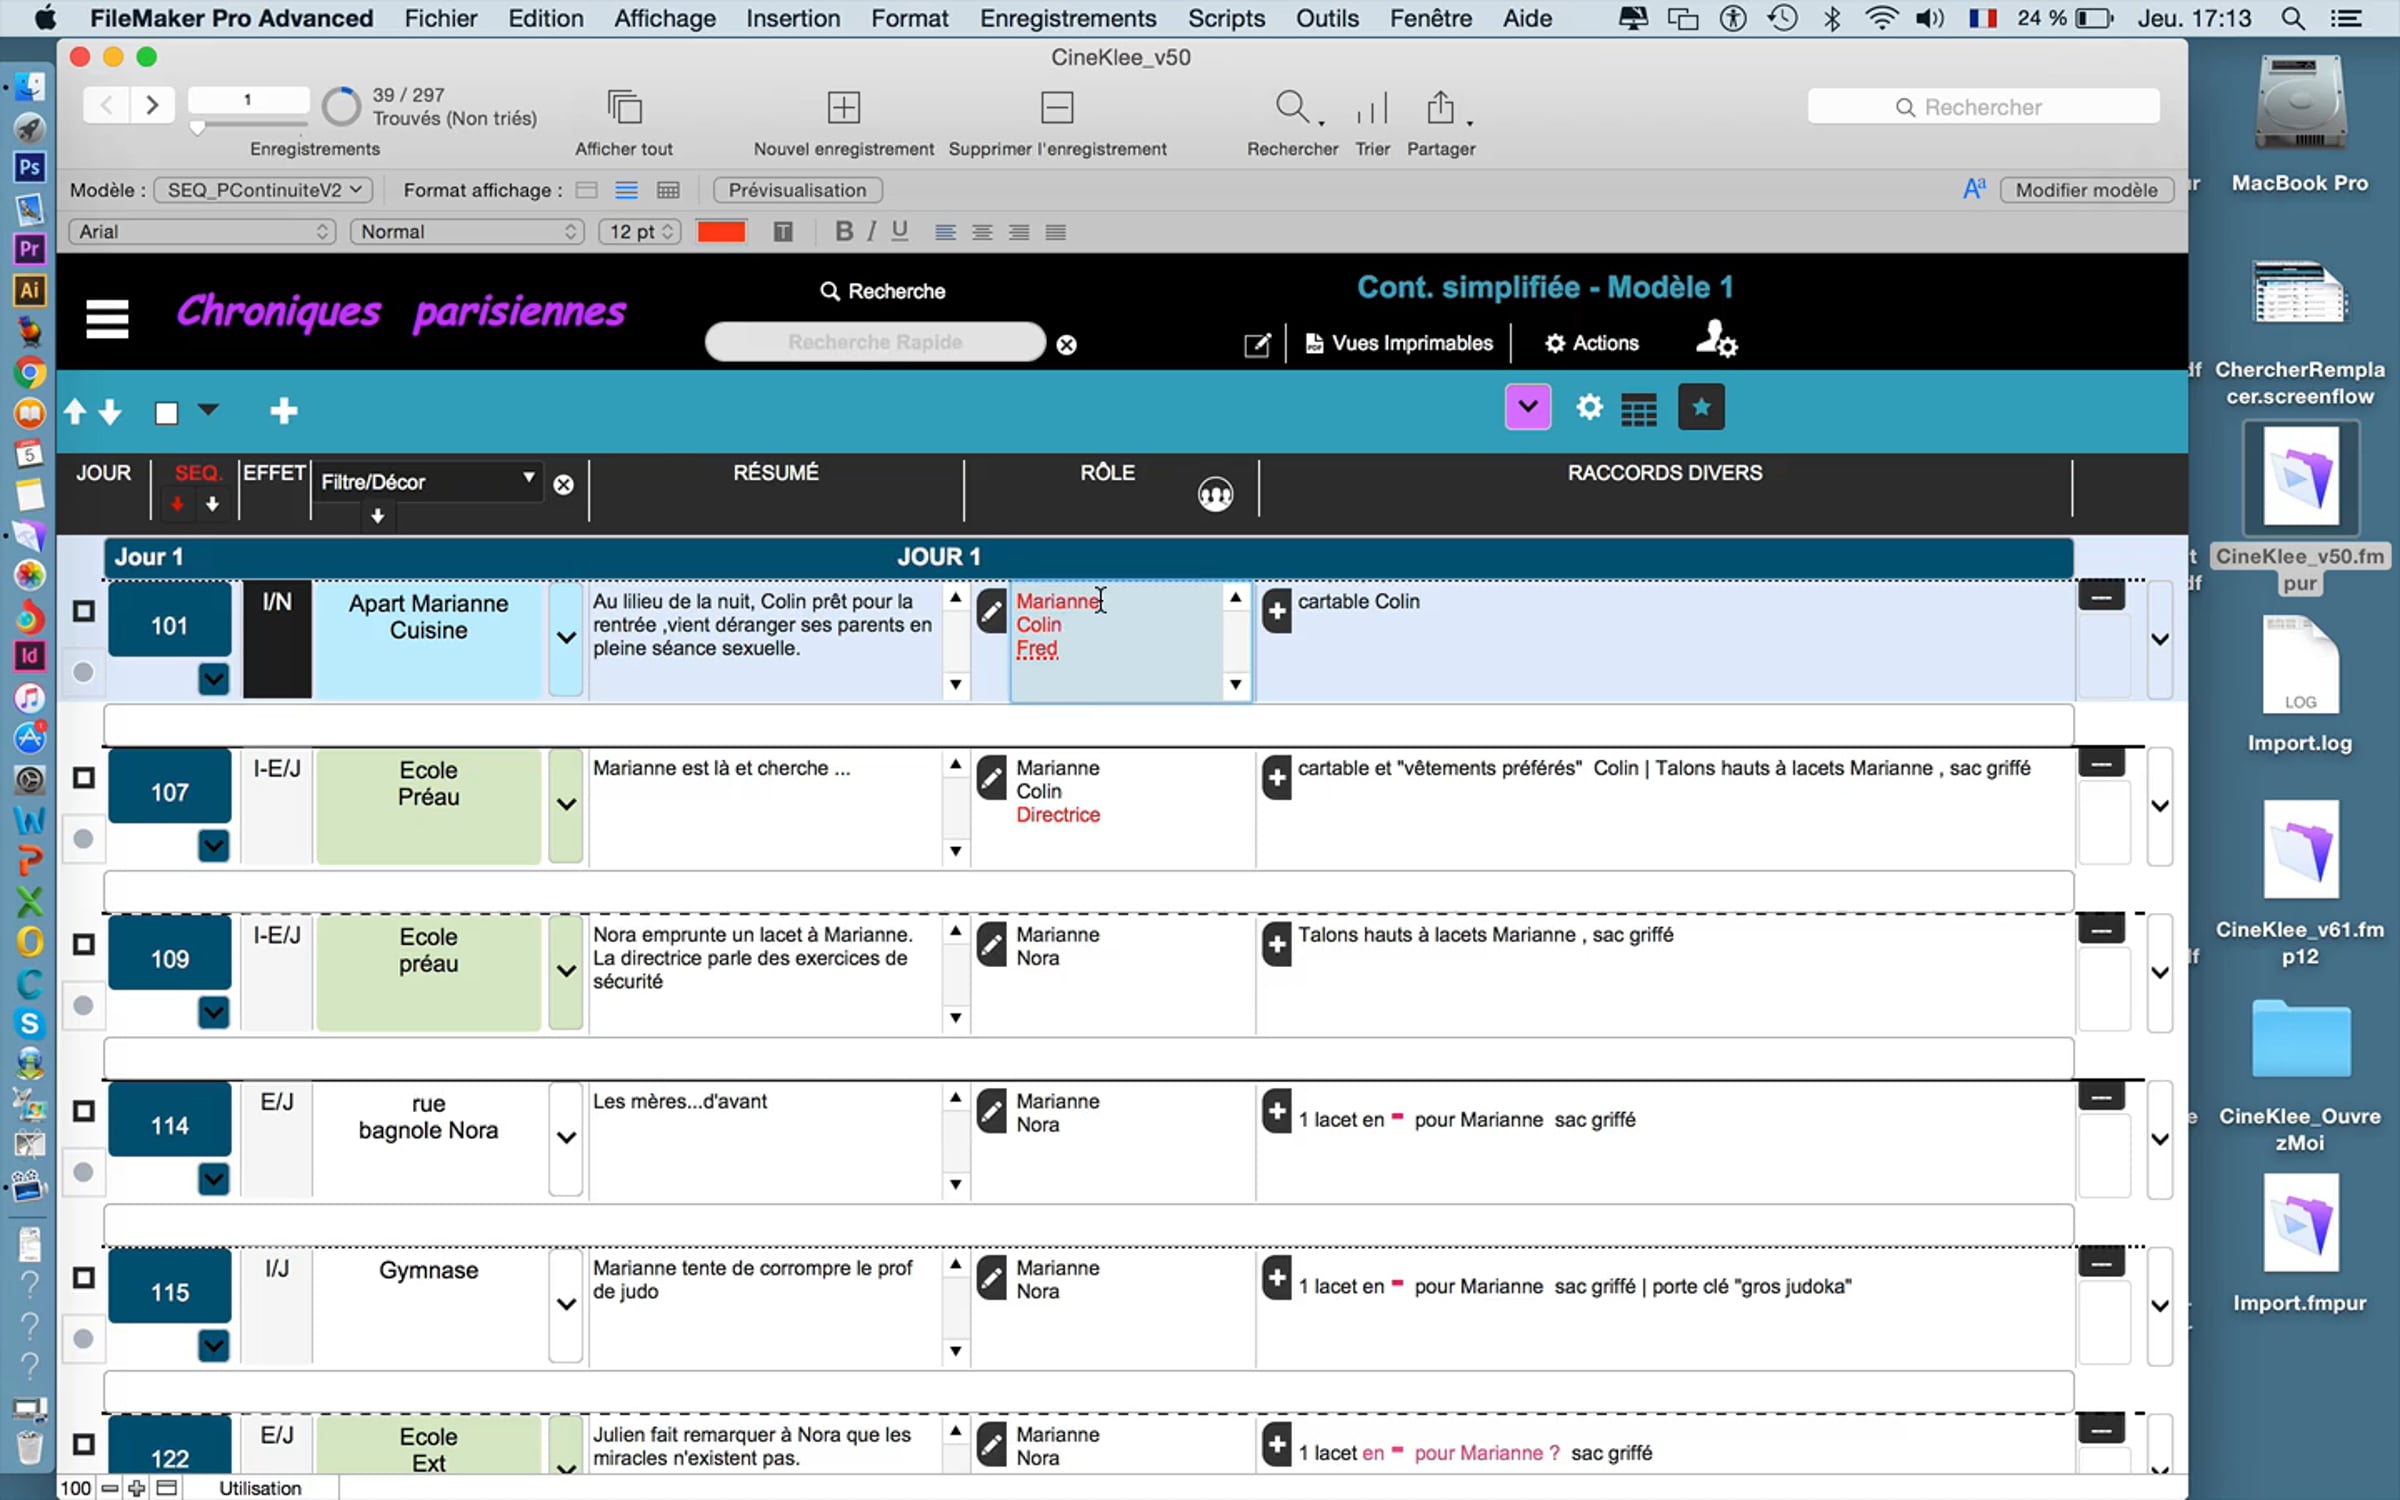Click the Prévisualisation button

pyautogui.click(x=797, y=190)
